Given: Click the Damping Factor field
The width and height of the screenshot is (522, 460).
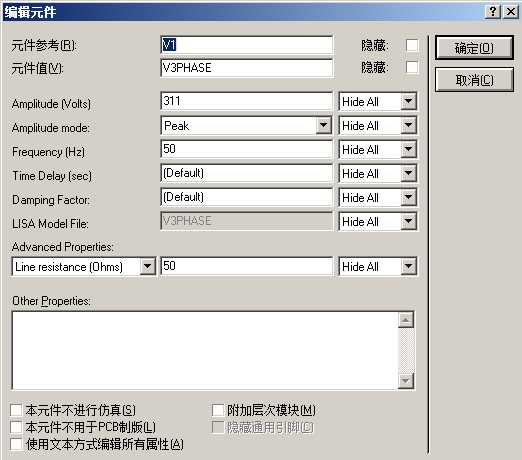Looking at the screenshot, I should coord(247,197).
